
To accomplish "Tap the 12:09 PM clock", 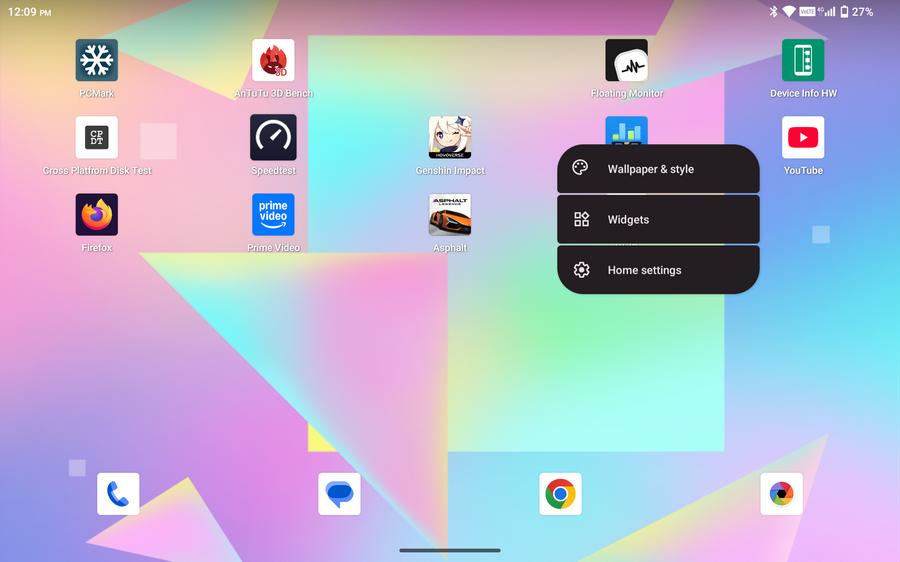I will (29, 12).
